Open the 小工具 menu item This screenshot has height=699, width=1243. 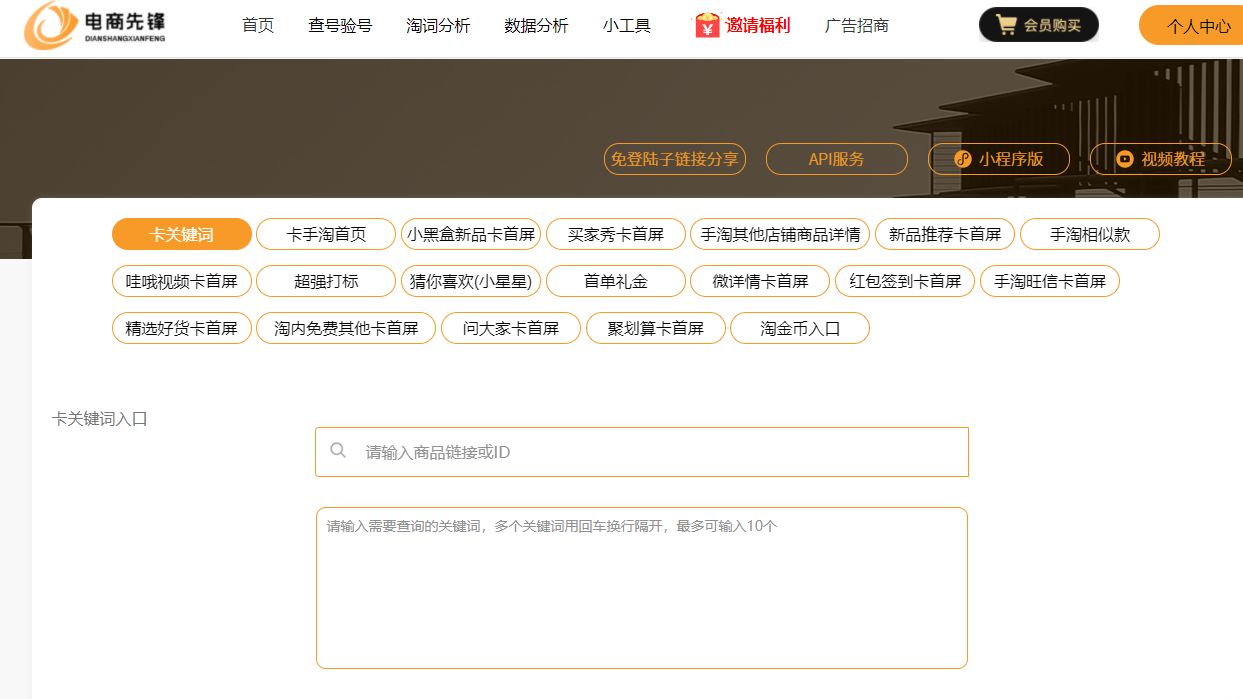click(x=625, y=25)
